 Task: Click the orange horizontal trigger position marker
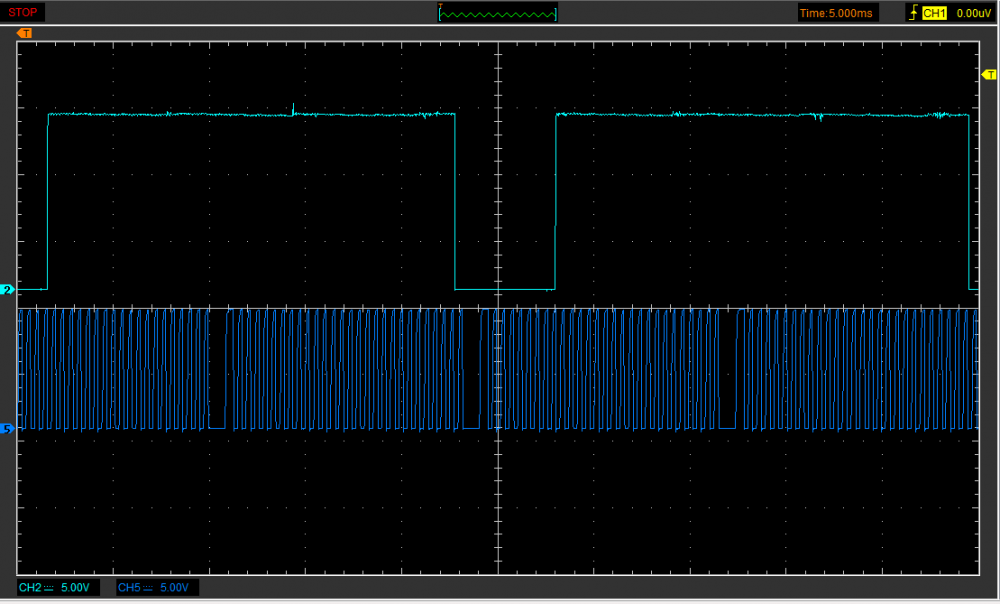tap(25, 33)
